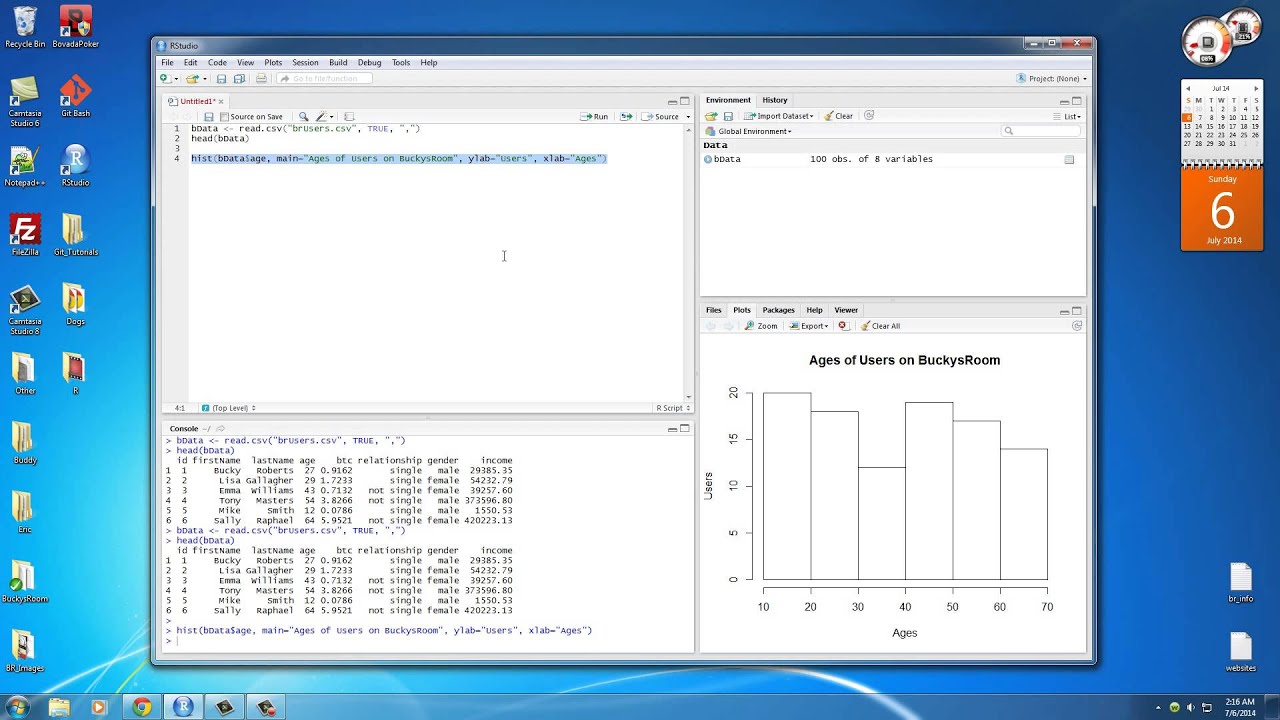
Task: Switch to the Packages tab
Action: pyautogui.click(x=778, y=310)
